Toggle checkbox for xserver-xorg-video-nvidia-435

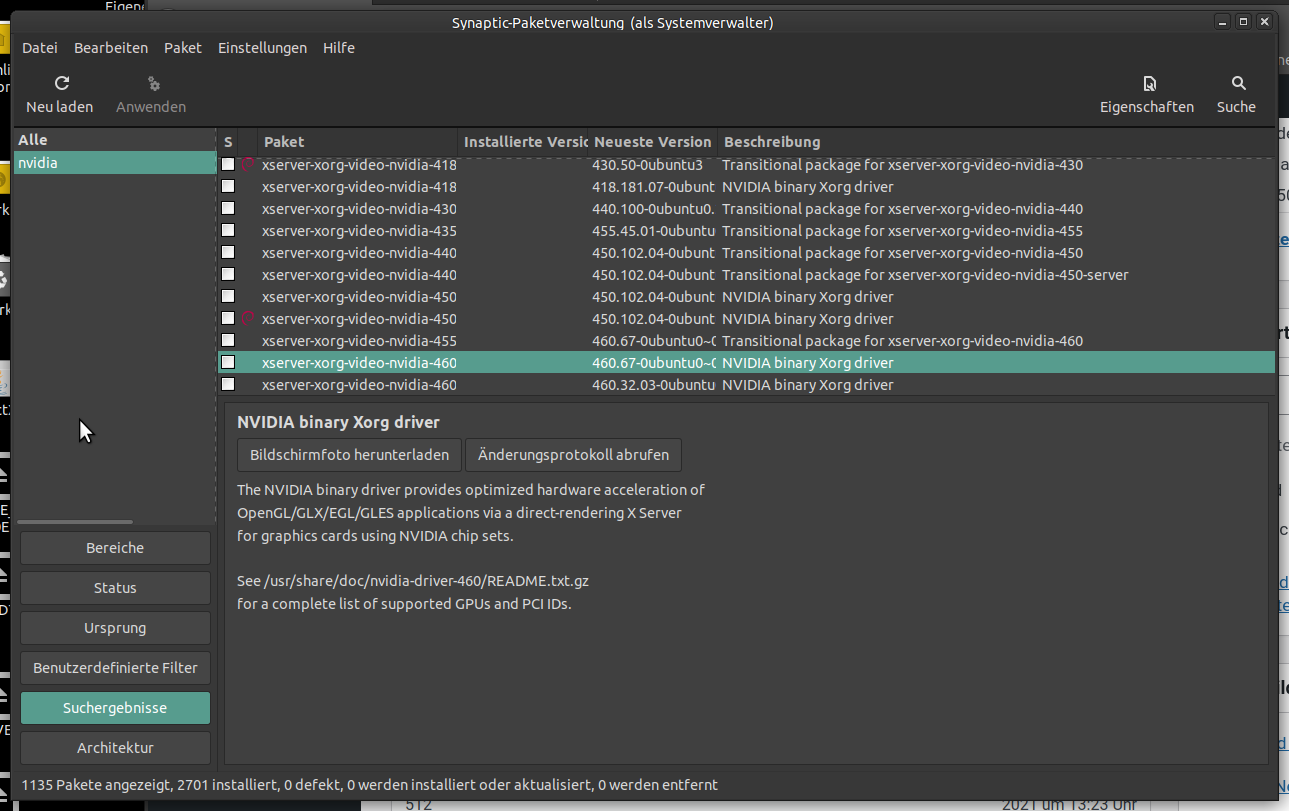228,231
